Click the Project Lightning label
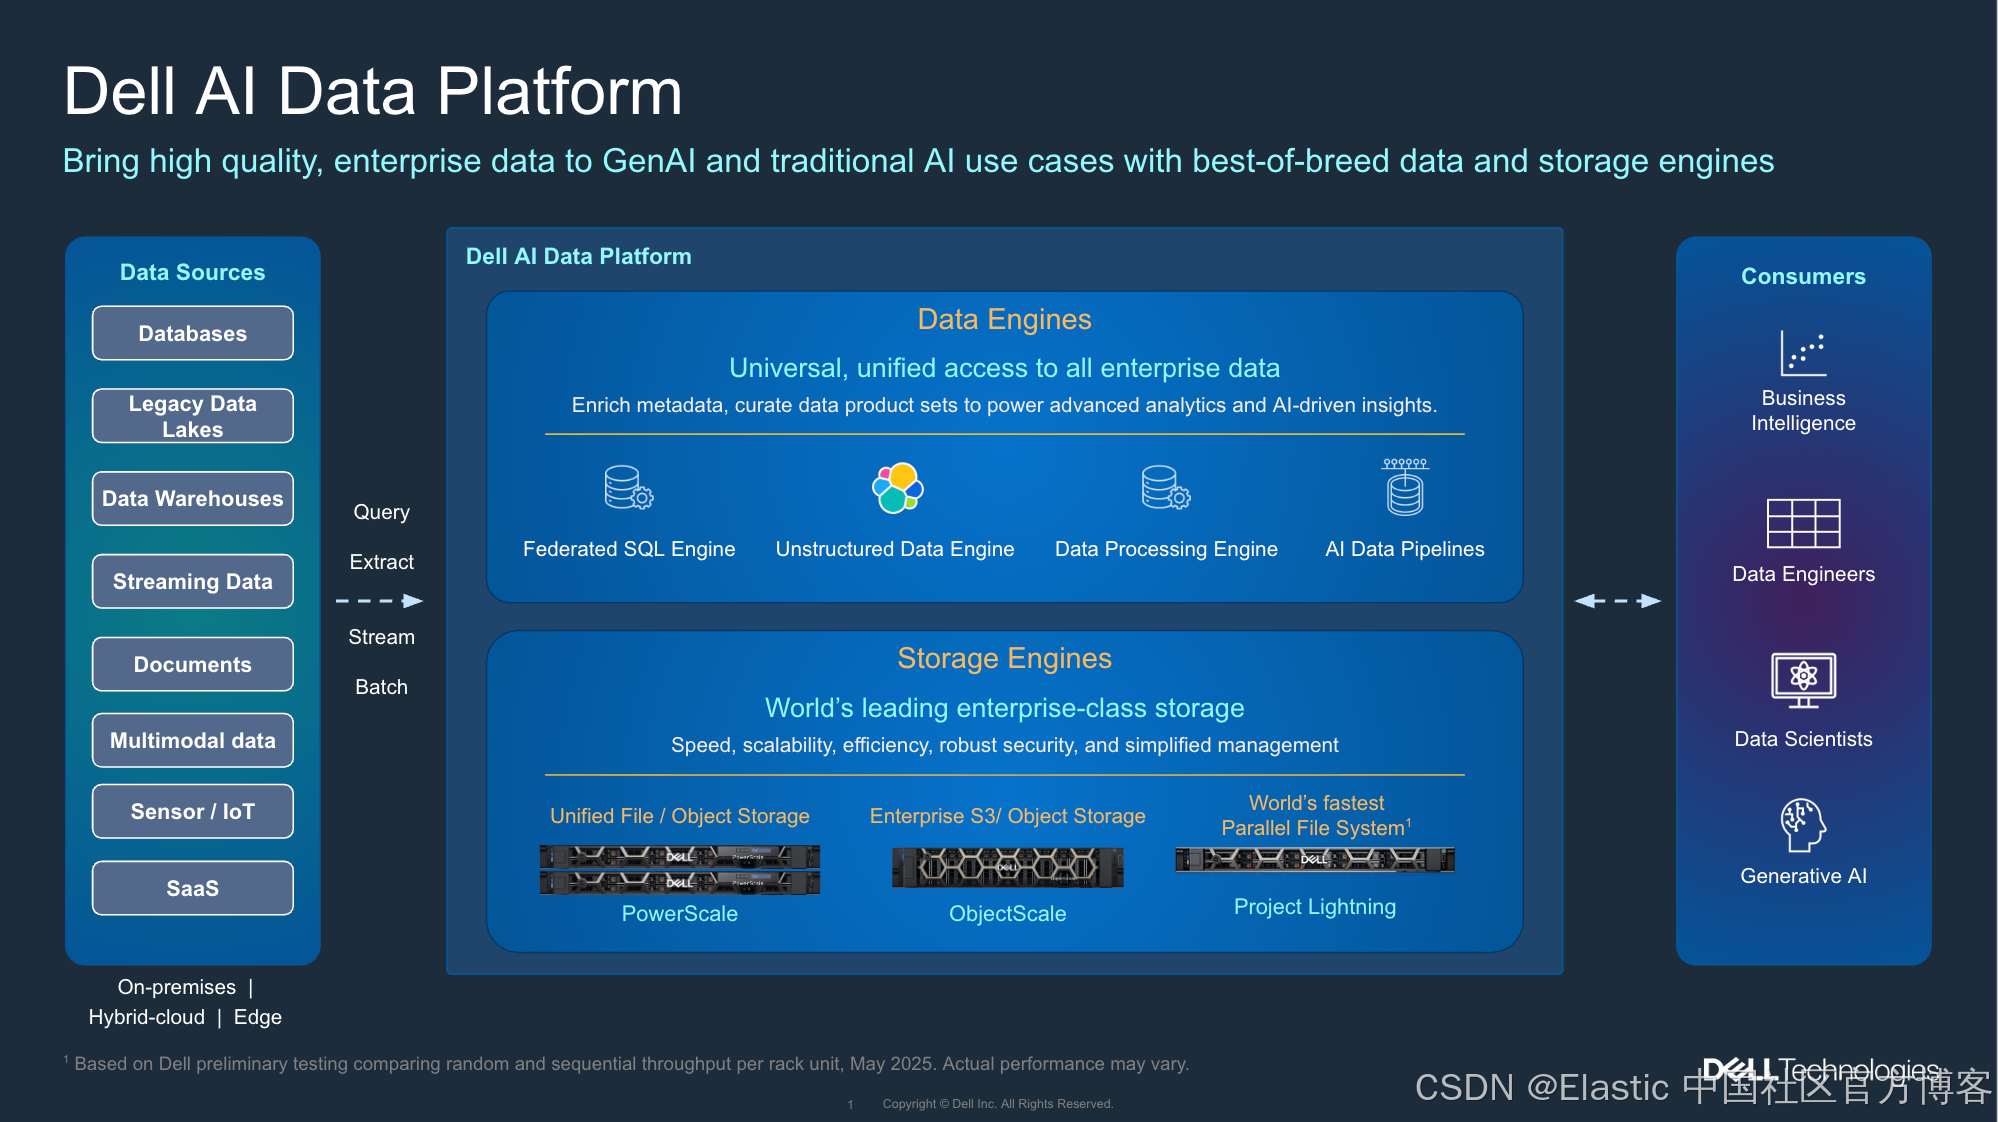1998x1122 pixels. tap(1315, 907)
